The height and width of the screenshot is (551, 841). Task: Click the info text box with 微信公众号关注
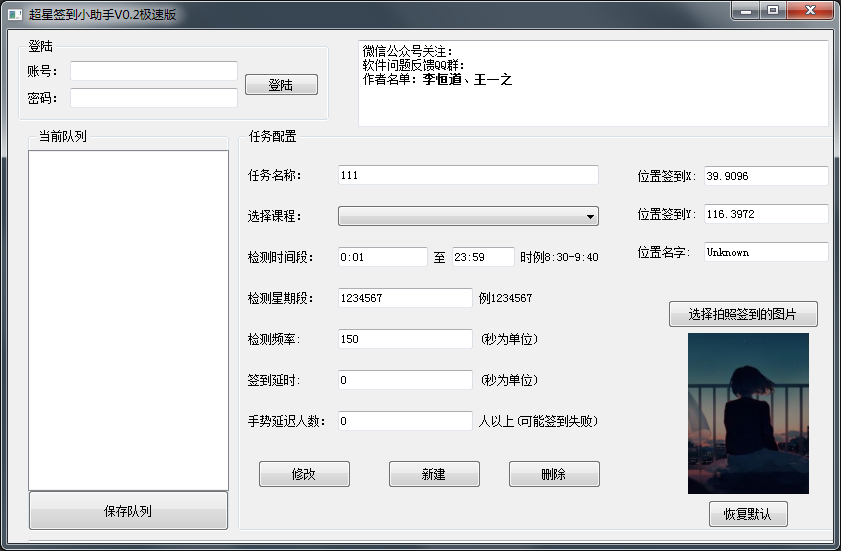pos(593,83)
